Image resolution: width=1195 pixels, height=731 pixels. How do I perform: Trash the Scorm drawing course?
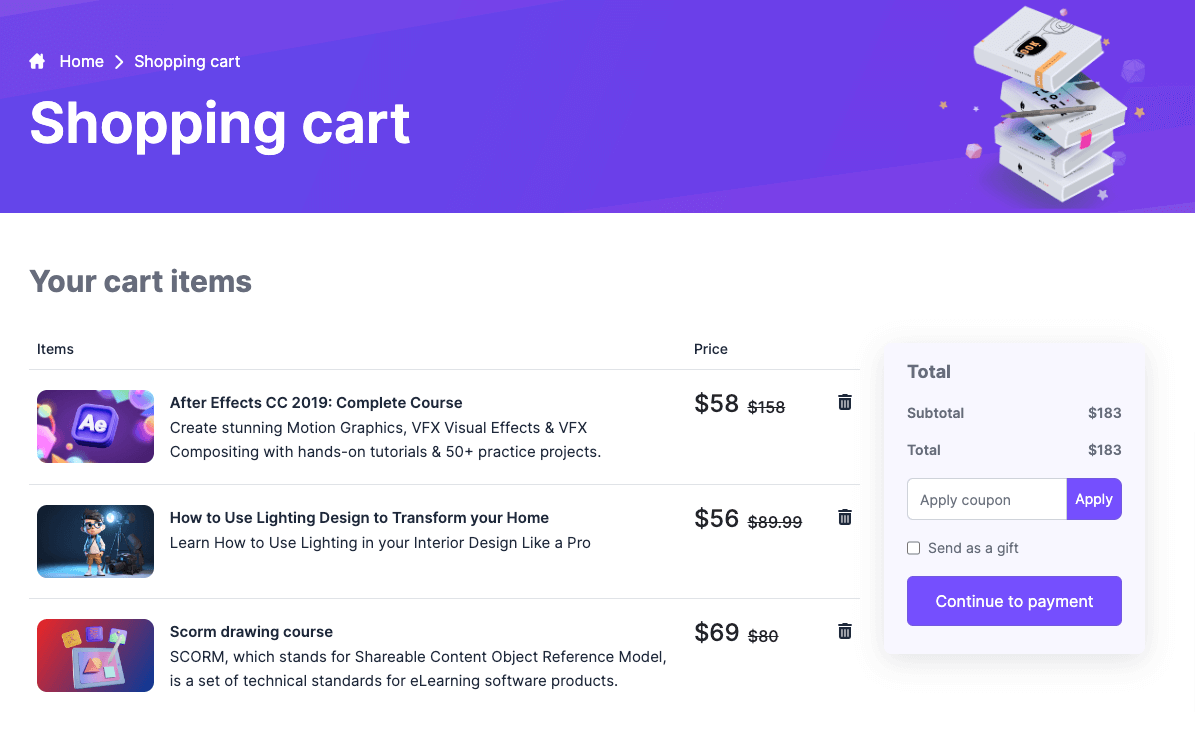[845, 631]
